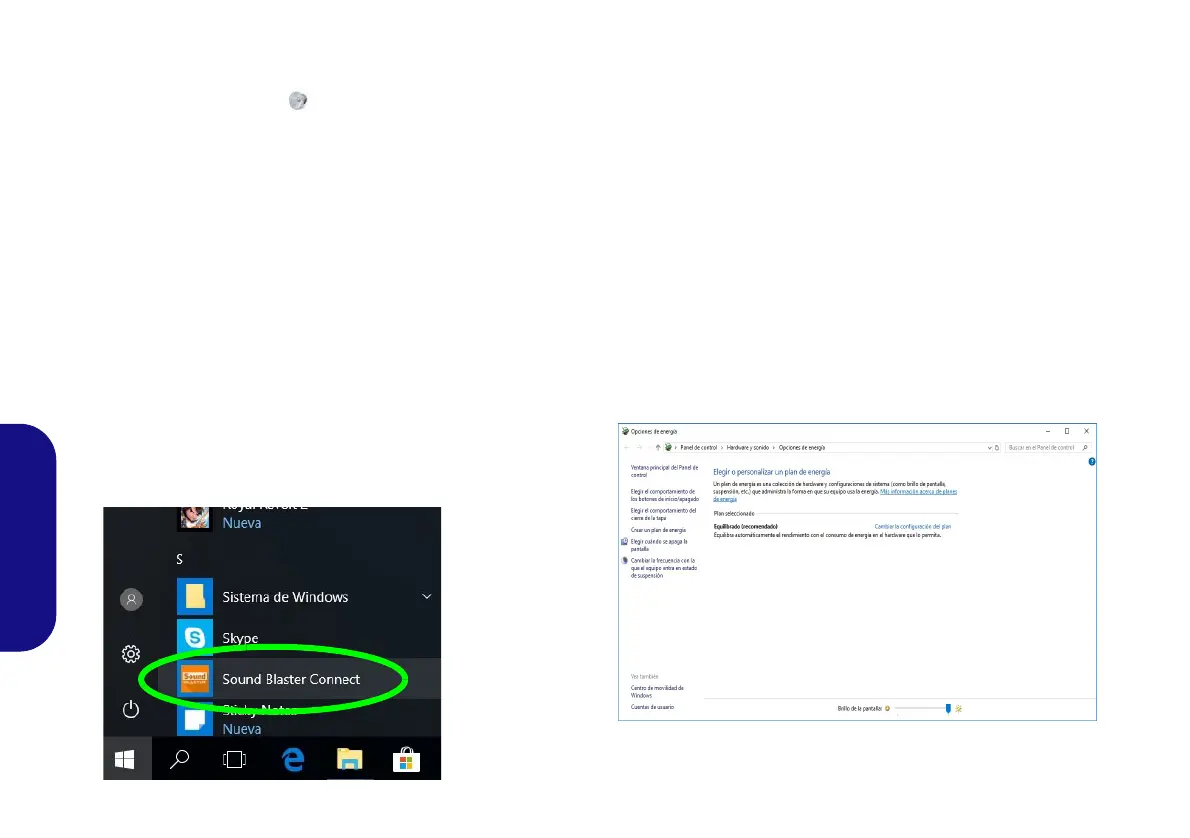Image resolution: width=1190 pixels, height=838 pixels.
Task: Open the address bar history dropdown
Action: point(989,448)
